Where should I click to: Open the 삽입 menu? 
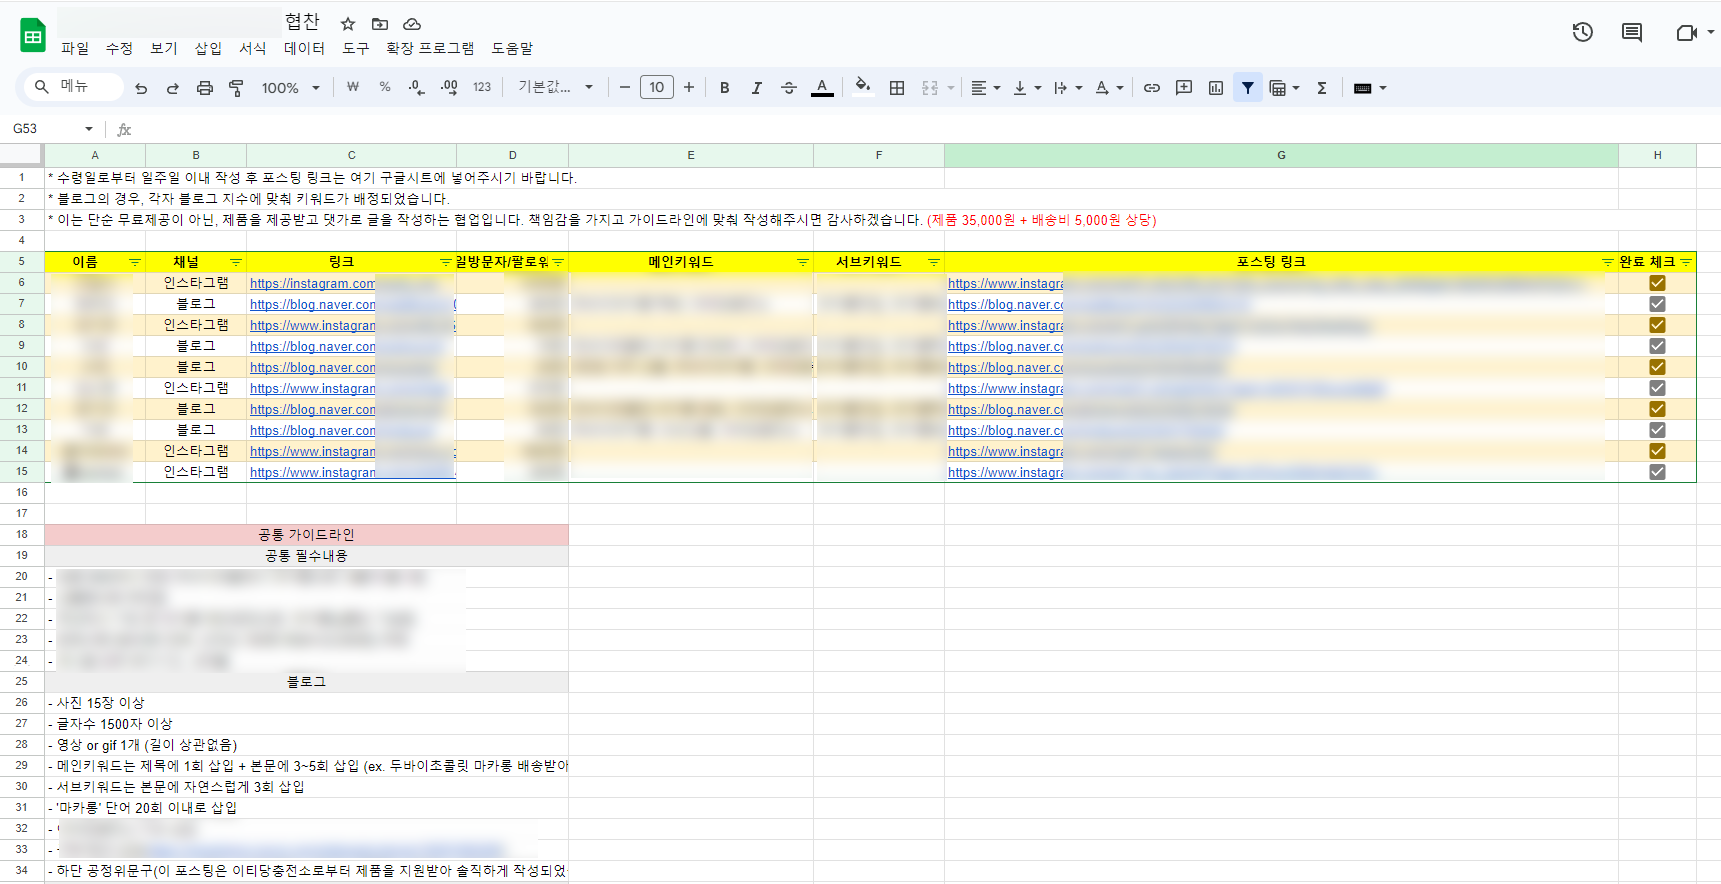tap(208, 48)
